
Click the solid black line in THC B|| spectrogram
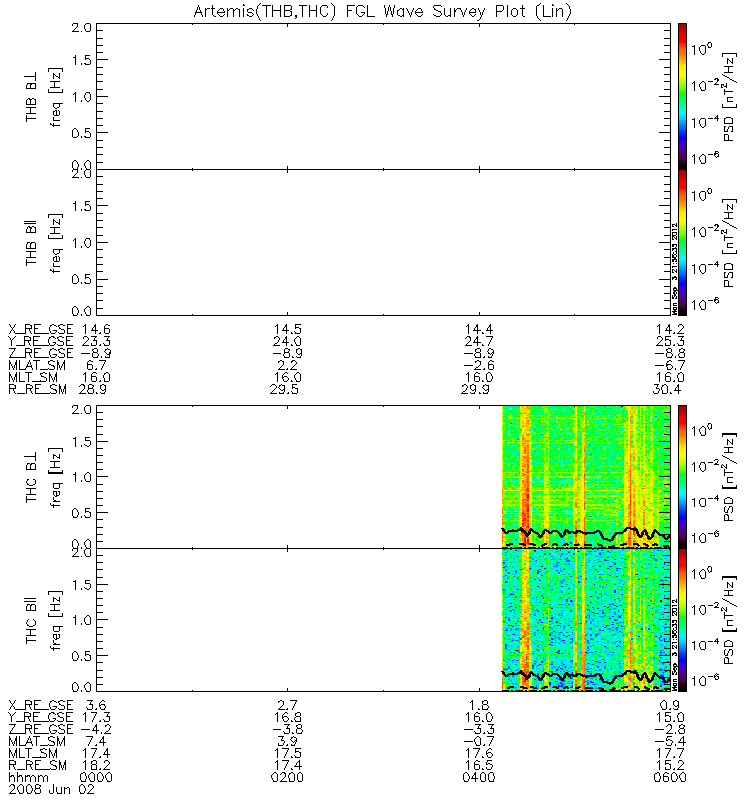(586, 676)
